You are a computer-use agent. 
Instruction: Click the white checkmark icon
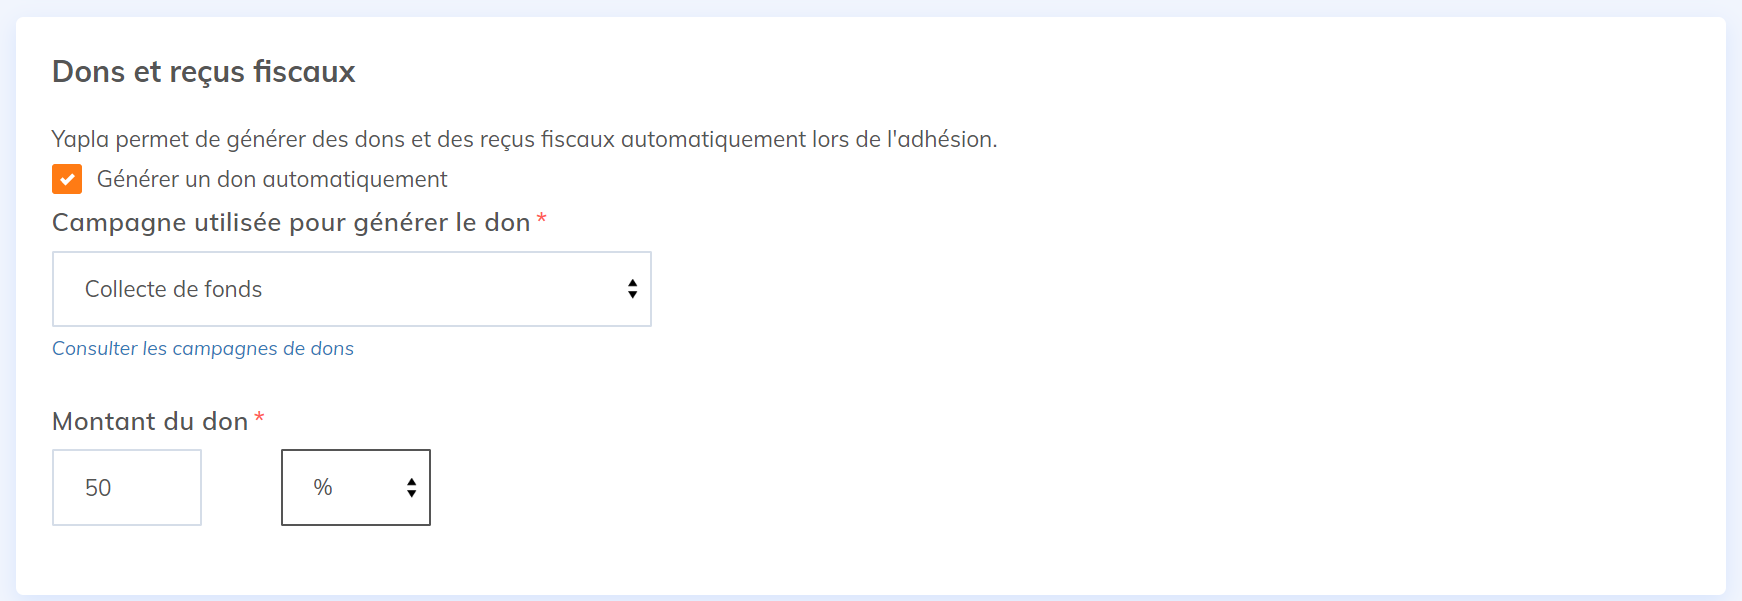[x=67, y=180]
